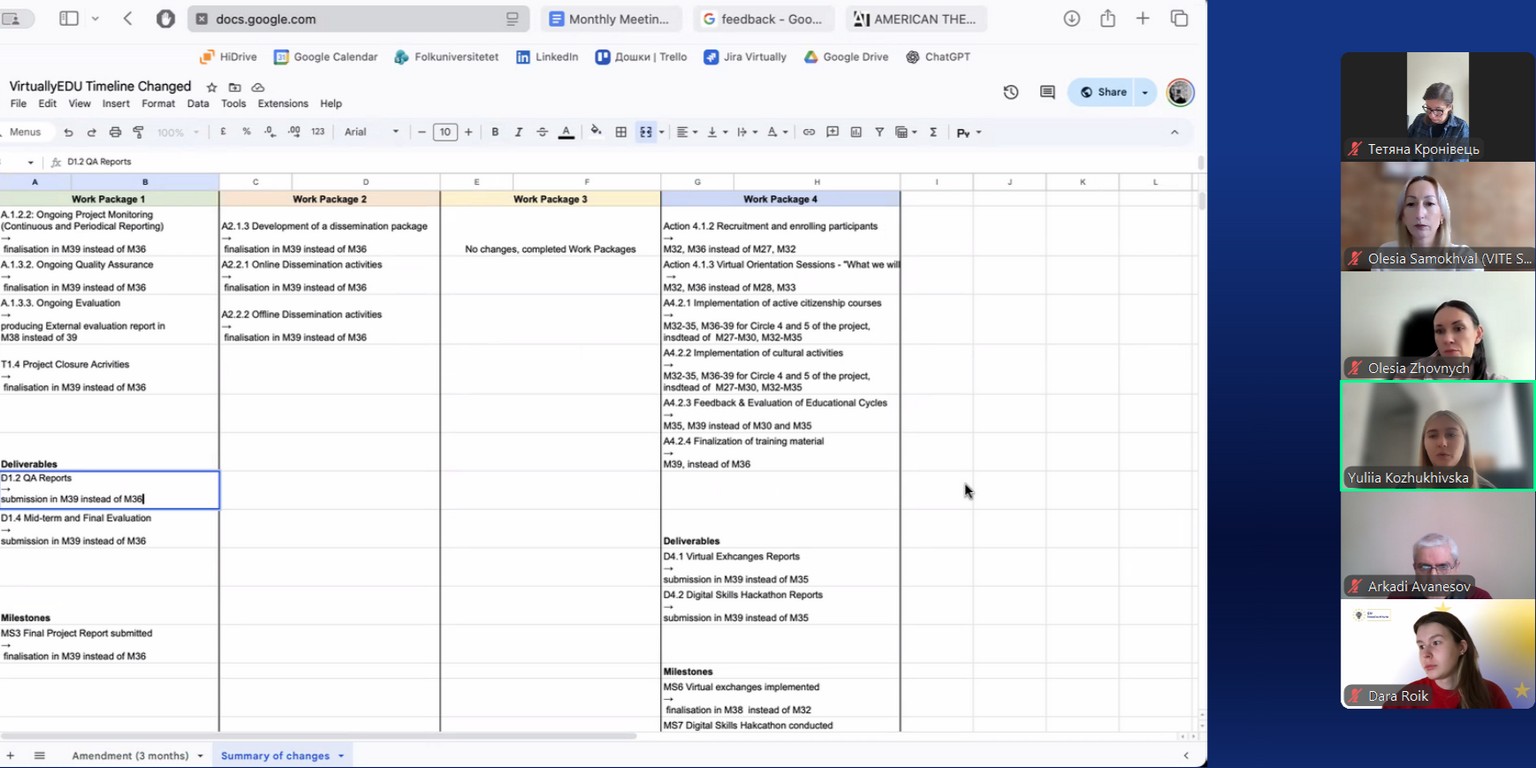Open the cell borders tool
This screenshot has width=1536, height=768.
[x=621, y=132]
